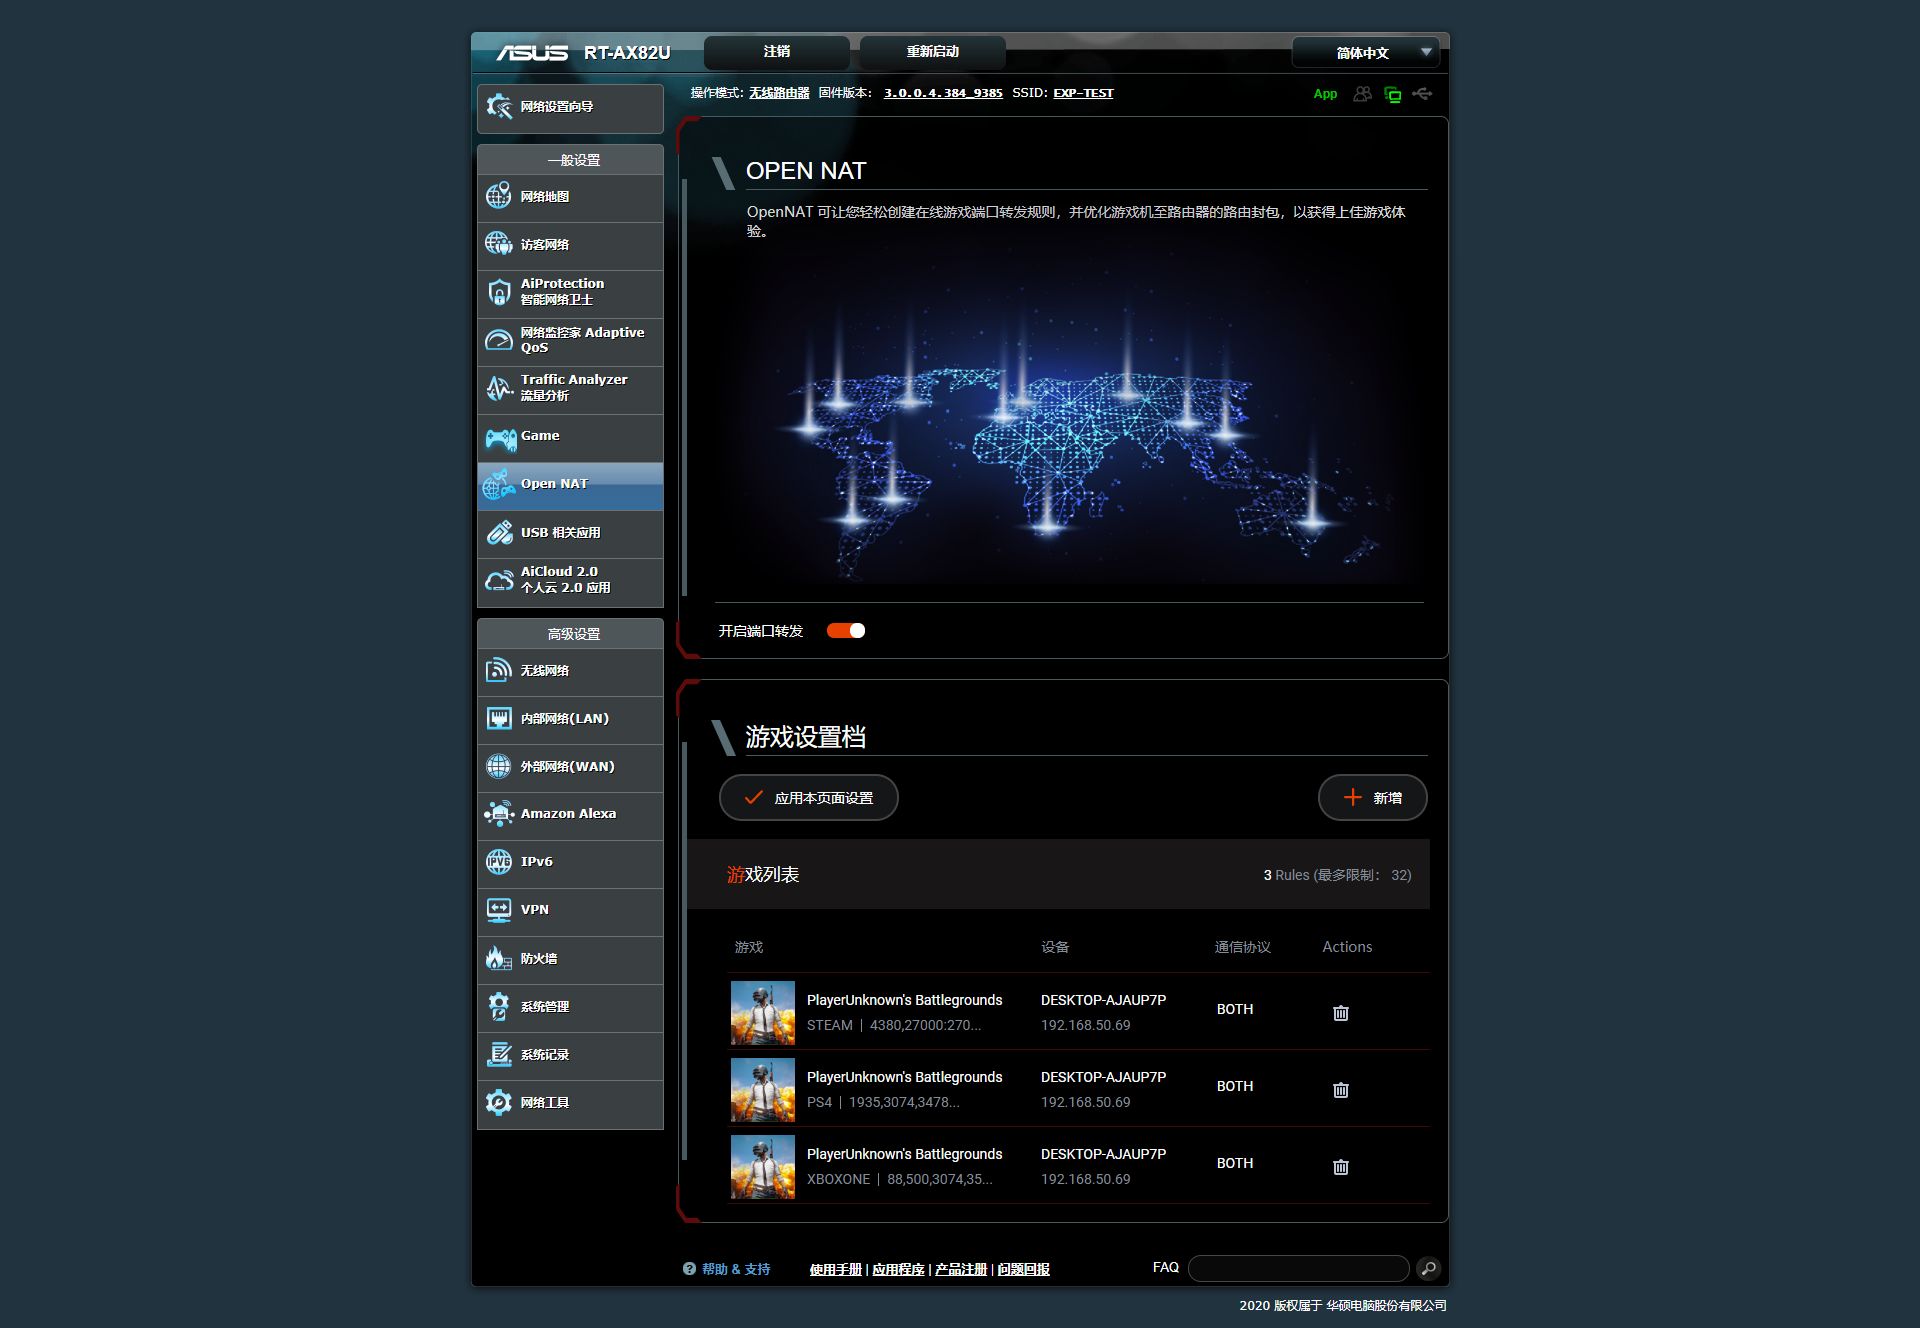Select the Game menu item

click(x=570, y=437)
